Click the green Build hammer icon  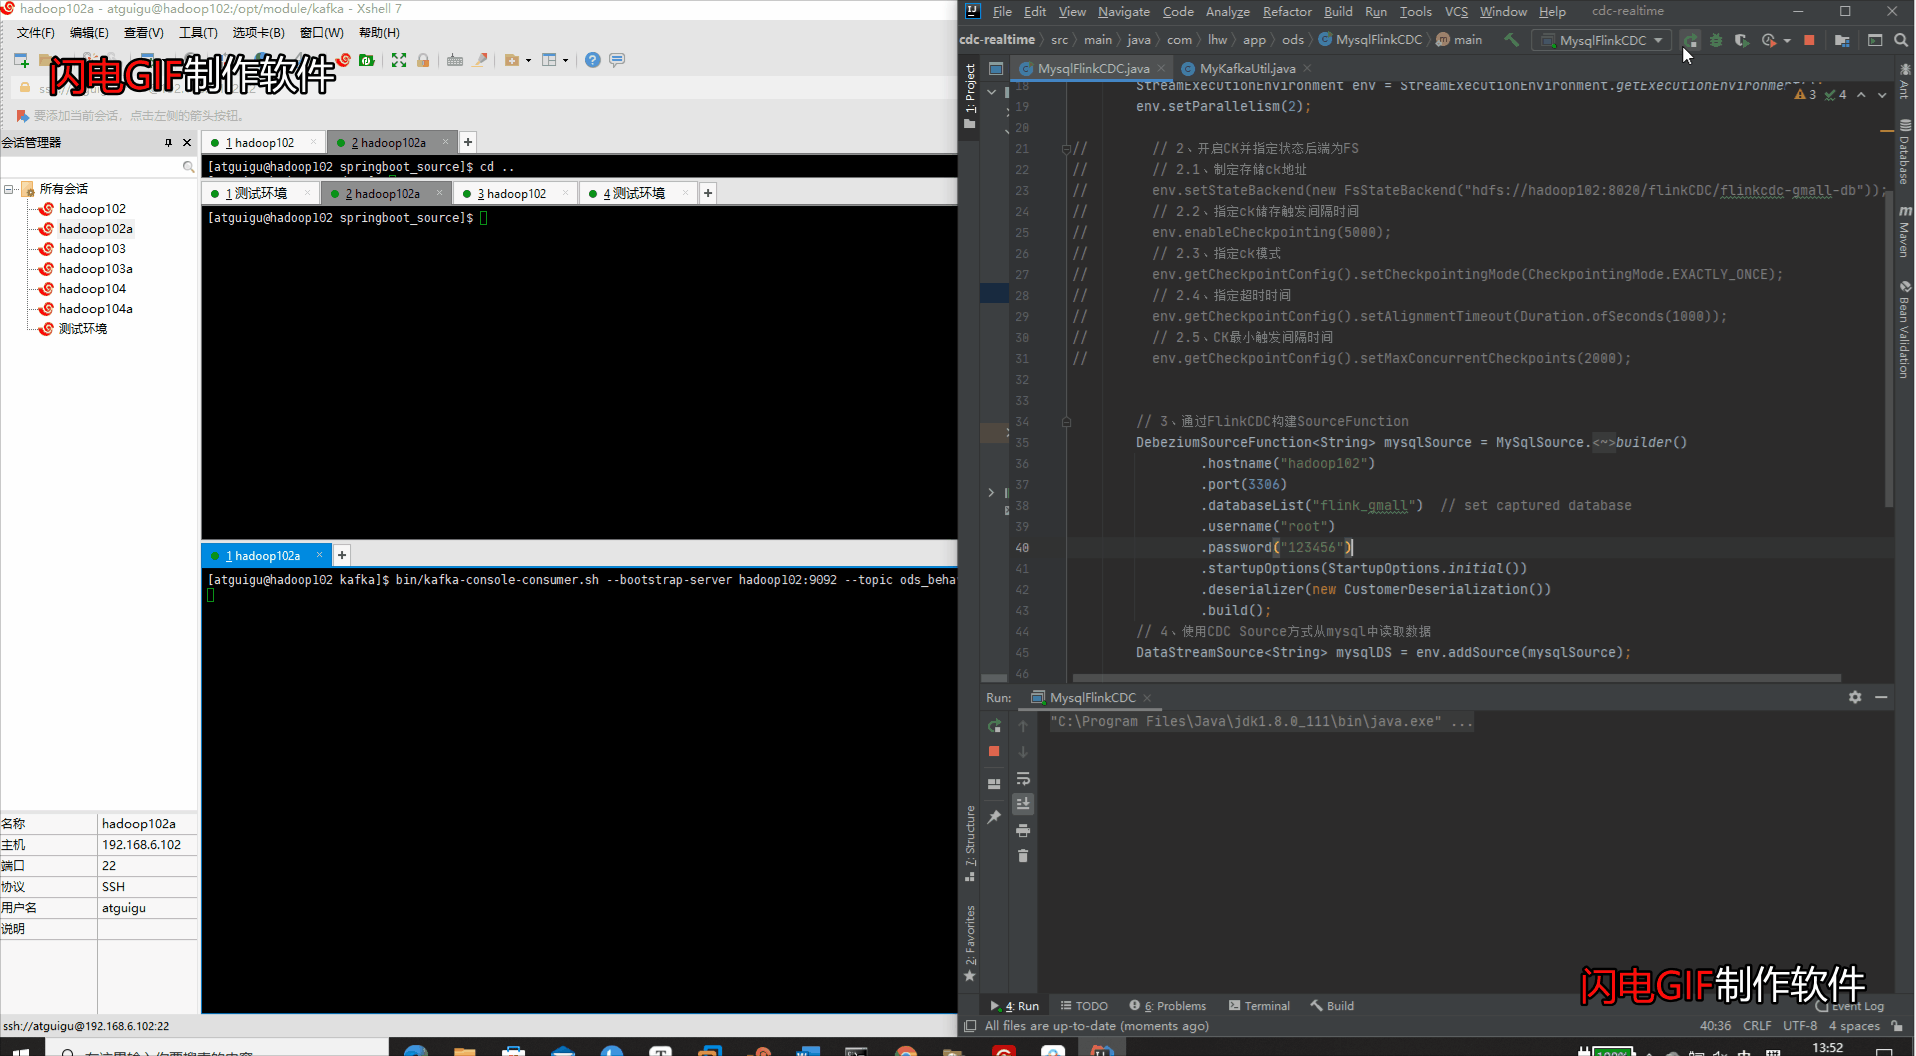pos(1511,40)
